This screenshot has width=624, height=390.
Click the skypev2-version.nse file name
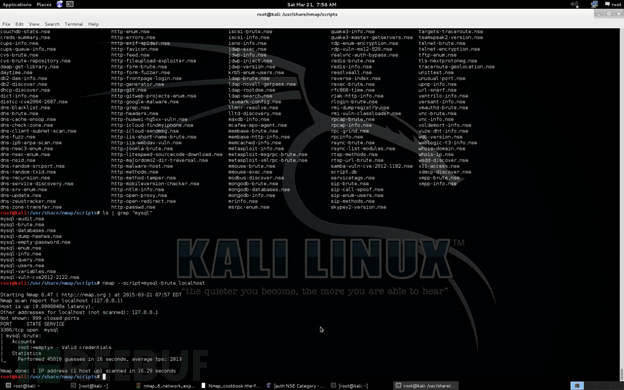point(359,207)
